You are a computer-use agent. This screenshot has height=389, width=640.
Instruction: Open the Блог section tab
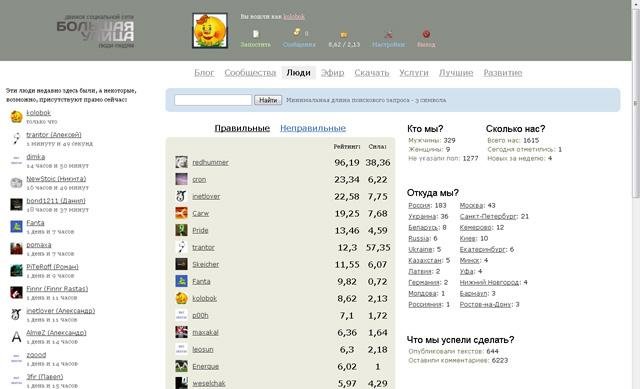(x=204, y=73)
